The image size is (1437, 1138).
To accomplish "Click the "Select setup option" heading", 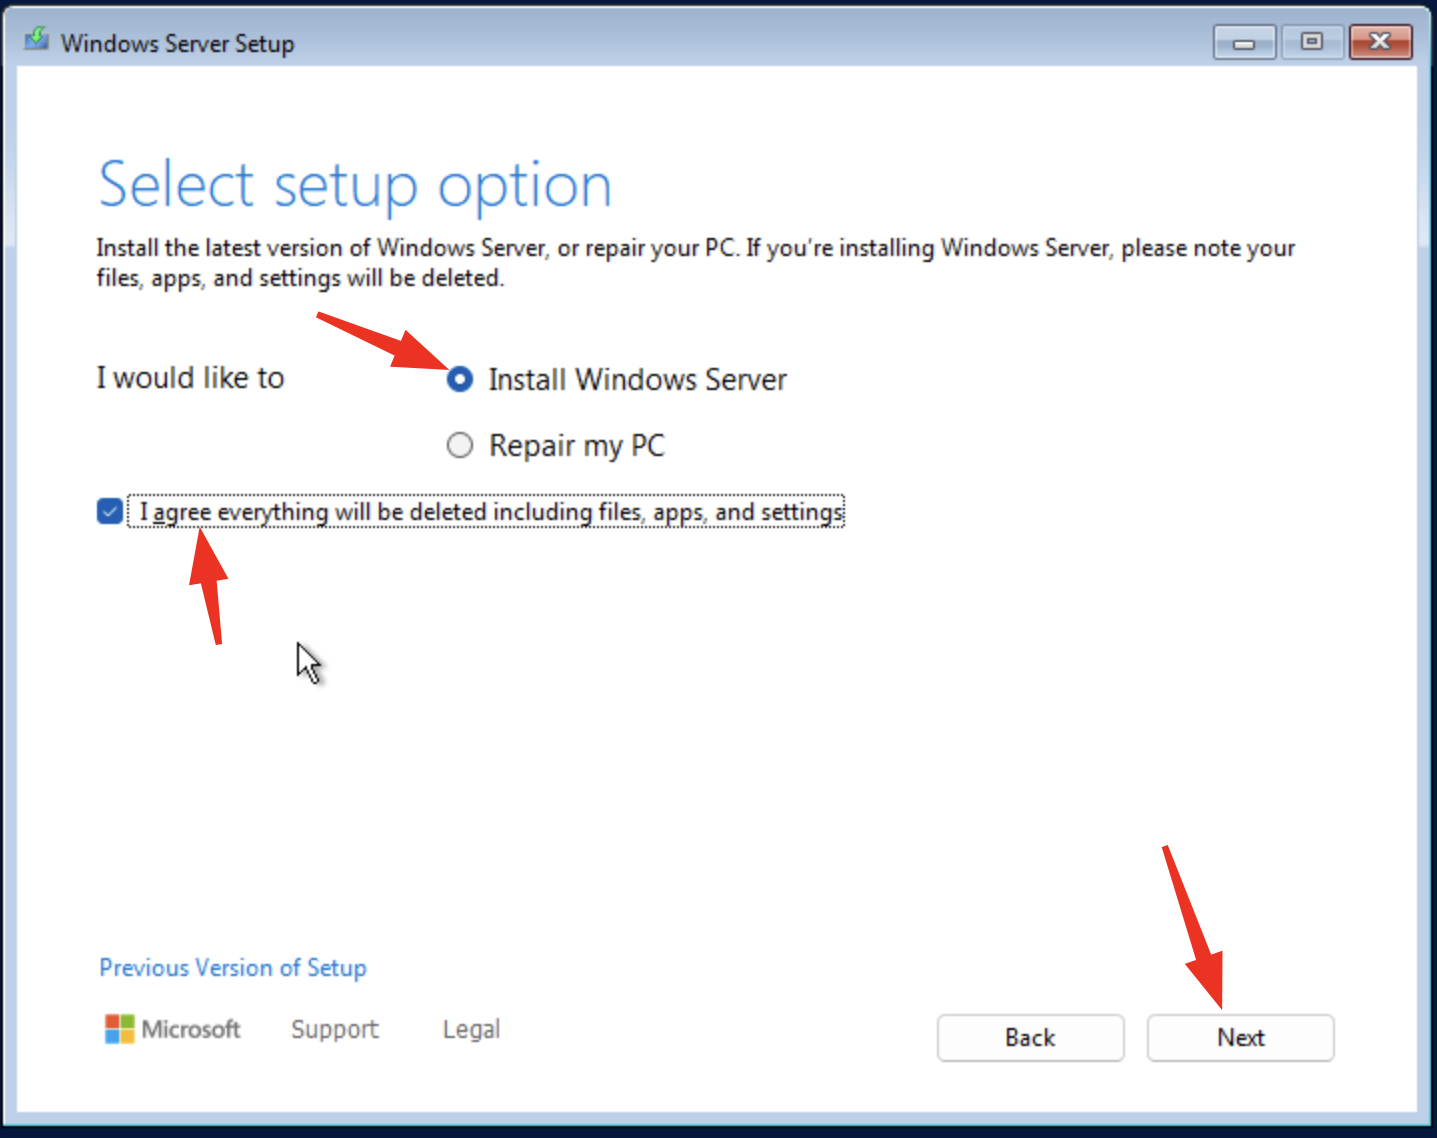I will pyautogui.click(x=355, y=186).
